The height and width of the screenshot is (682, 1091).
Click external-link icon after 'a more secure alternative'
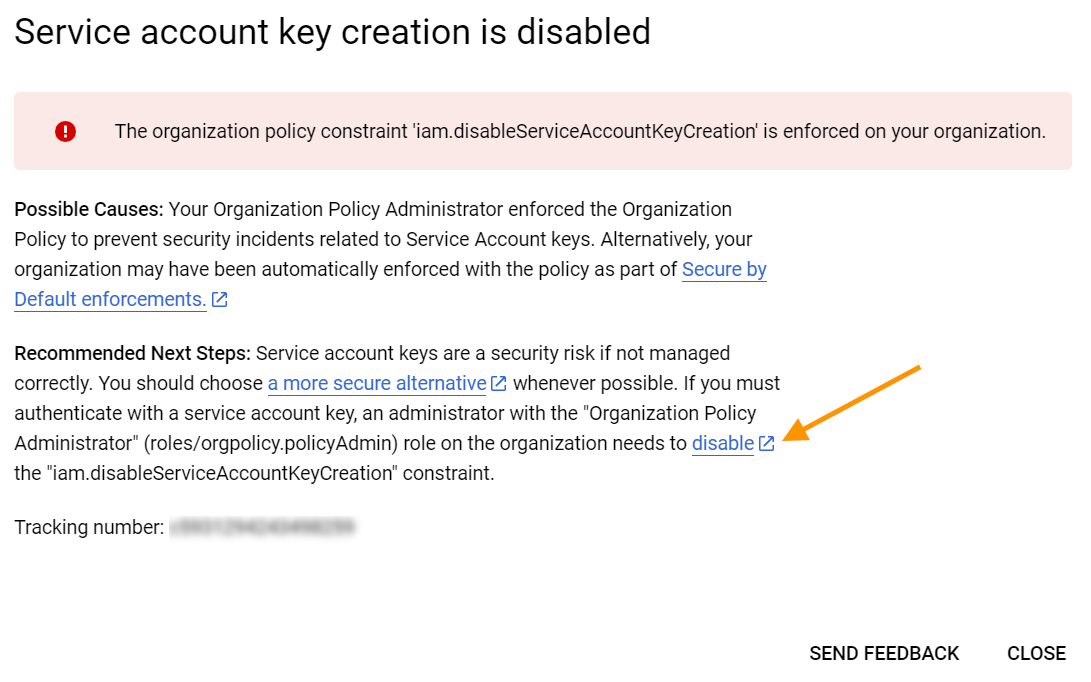tap(499, 384)
